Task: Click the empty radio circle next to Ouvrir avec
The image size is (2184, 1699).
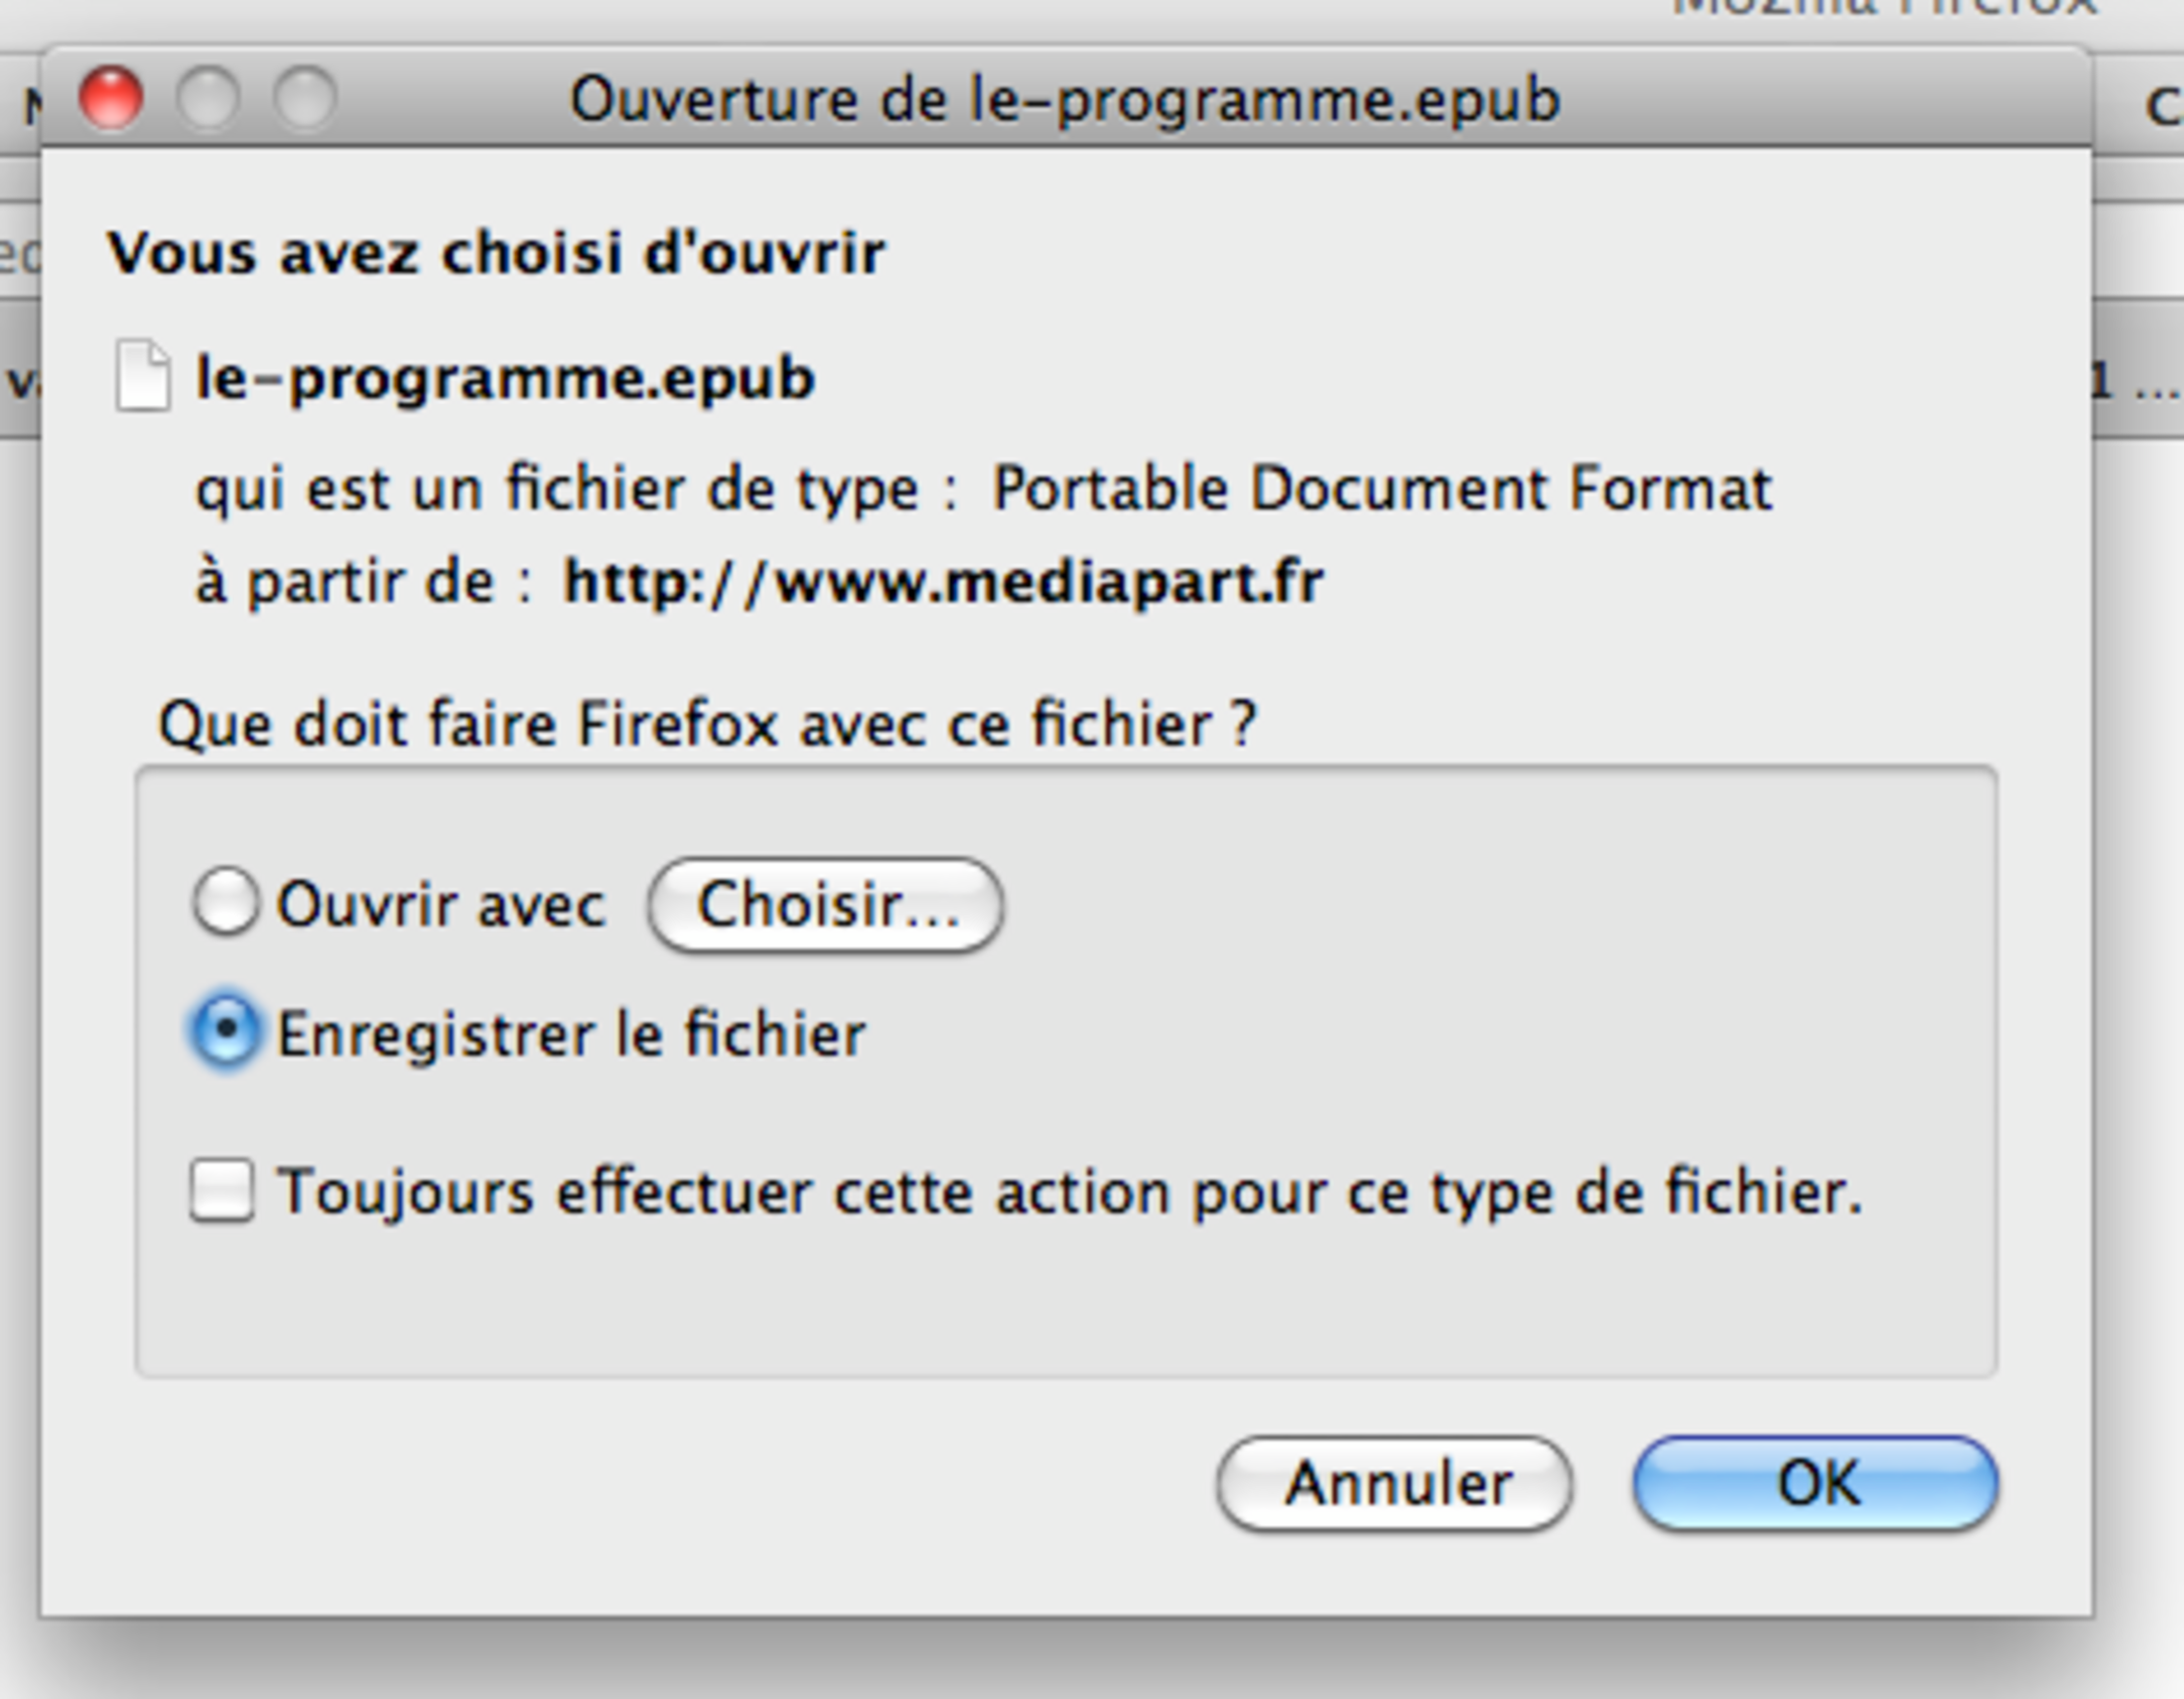Action: [x=226, y=901]
